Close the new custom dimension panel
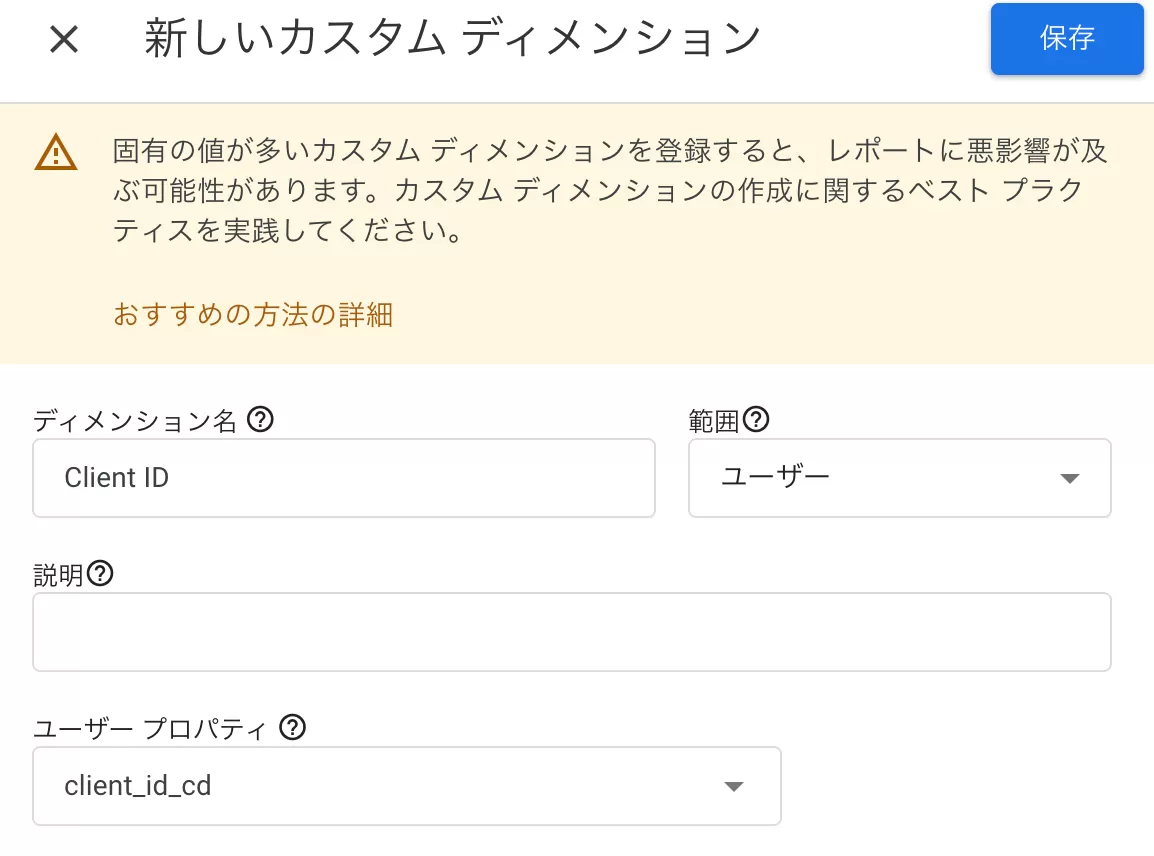 64,39
